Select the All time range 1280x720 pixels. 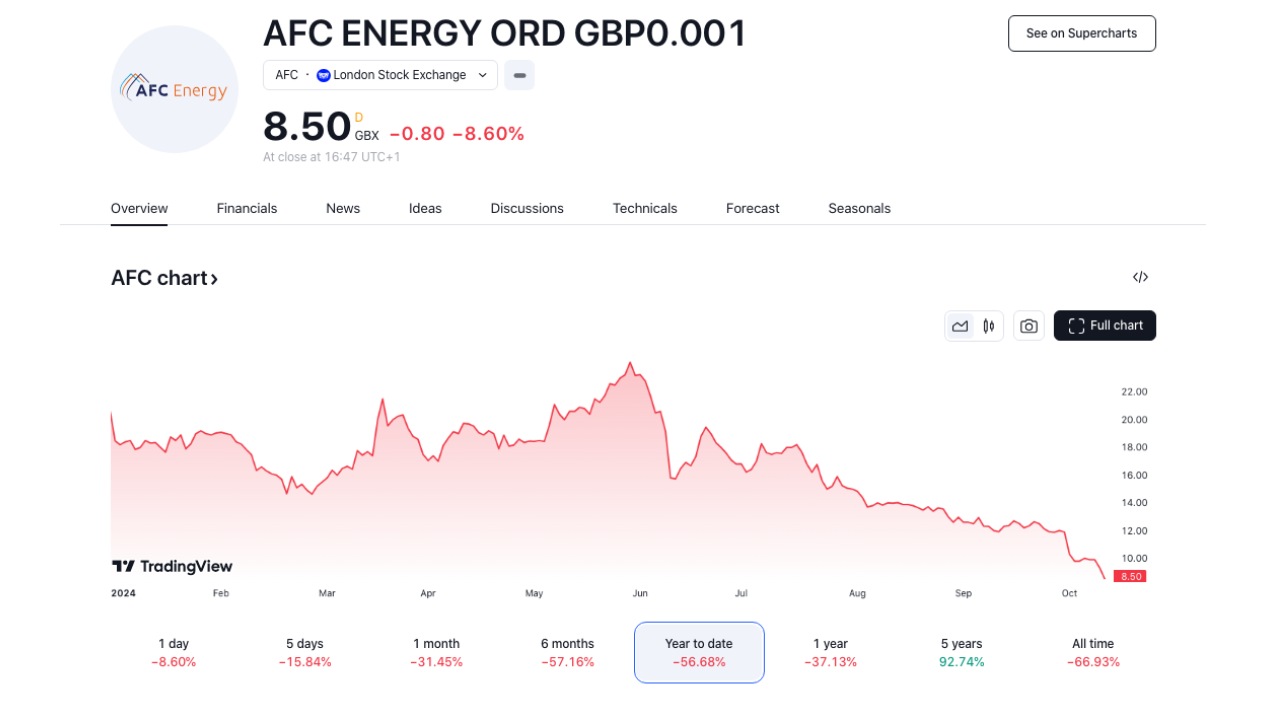[x=1093, y=652]
